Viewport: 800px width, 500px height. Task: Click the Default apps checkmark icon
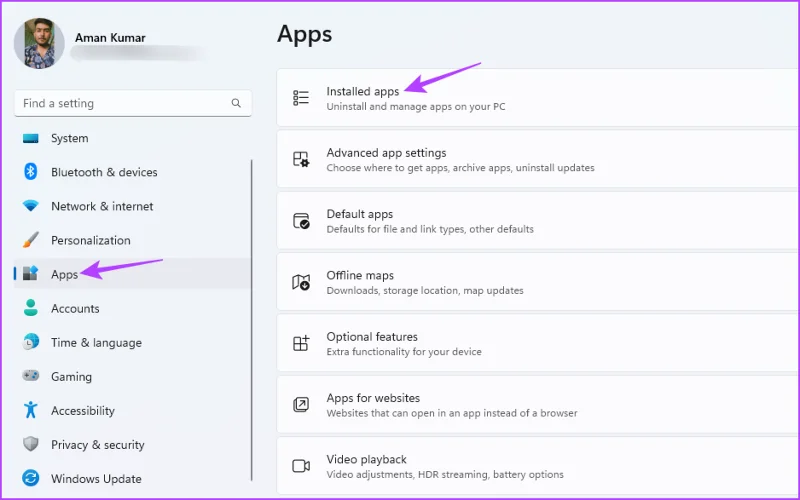(x=301, y=220)
